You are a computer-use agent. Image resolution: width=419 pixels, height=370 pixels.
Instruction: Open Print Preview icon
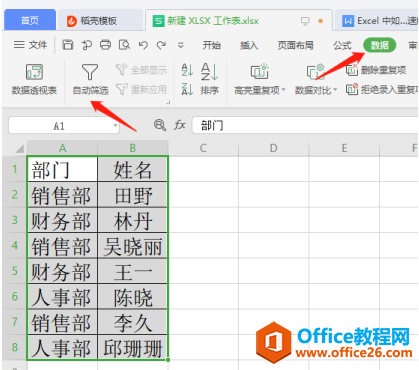pos(124,45)
